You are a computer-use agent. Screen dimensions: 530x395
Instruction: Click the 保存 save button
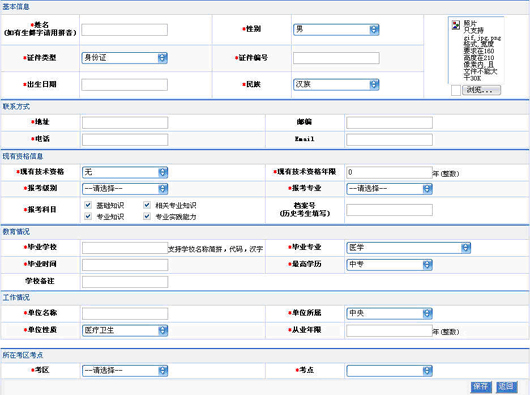pyautogui.click(x=481, y=387)
